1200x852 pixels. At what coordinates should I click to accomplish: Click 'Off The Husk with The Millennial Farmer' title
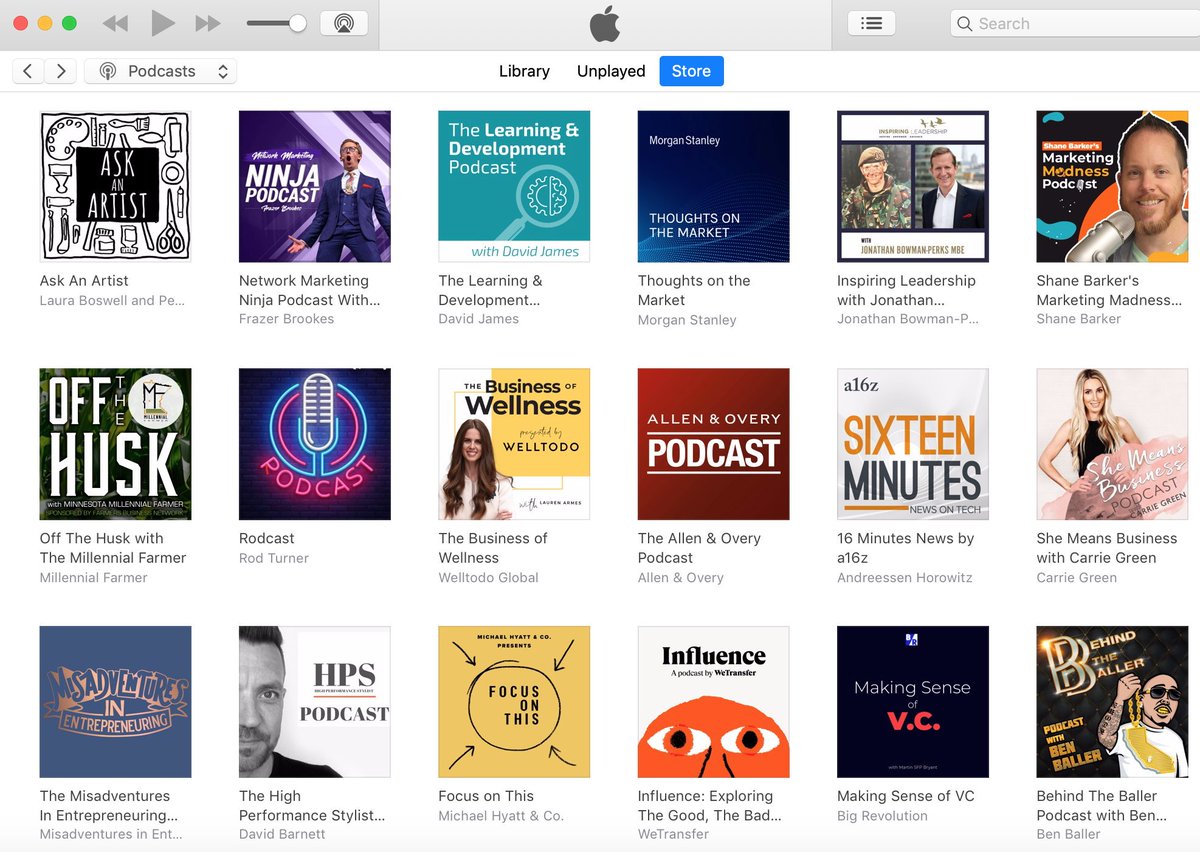coord(113,548)
